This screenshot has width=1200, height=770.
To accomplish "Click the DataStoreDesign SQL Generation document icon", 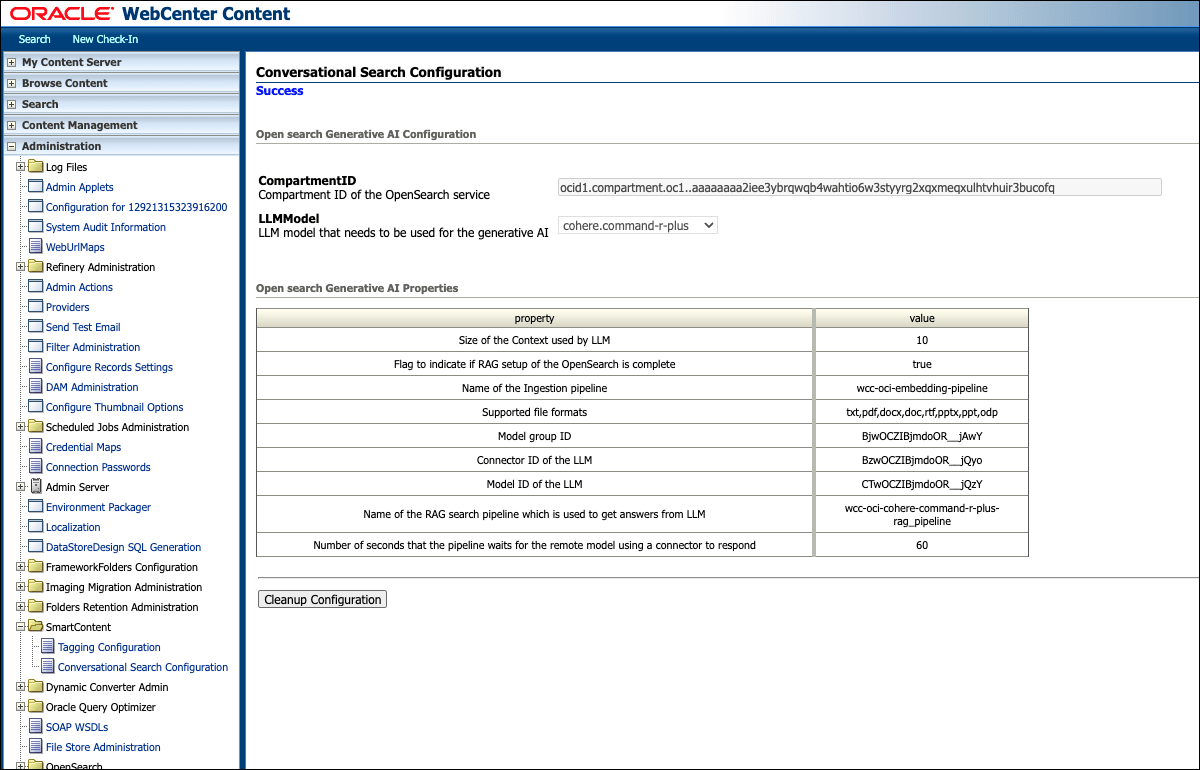I will coord(36,547).
